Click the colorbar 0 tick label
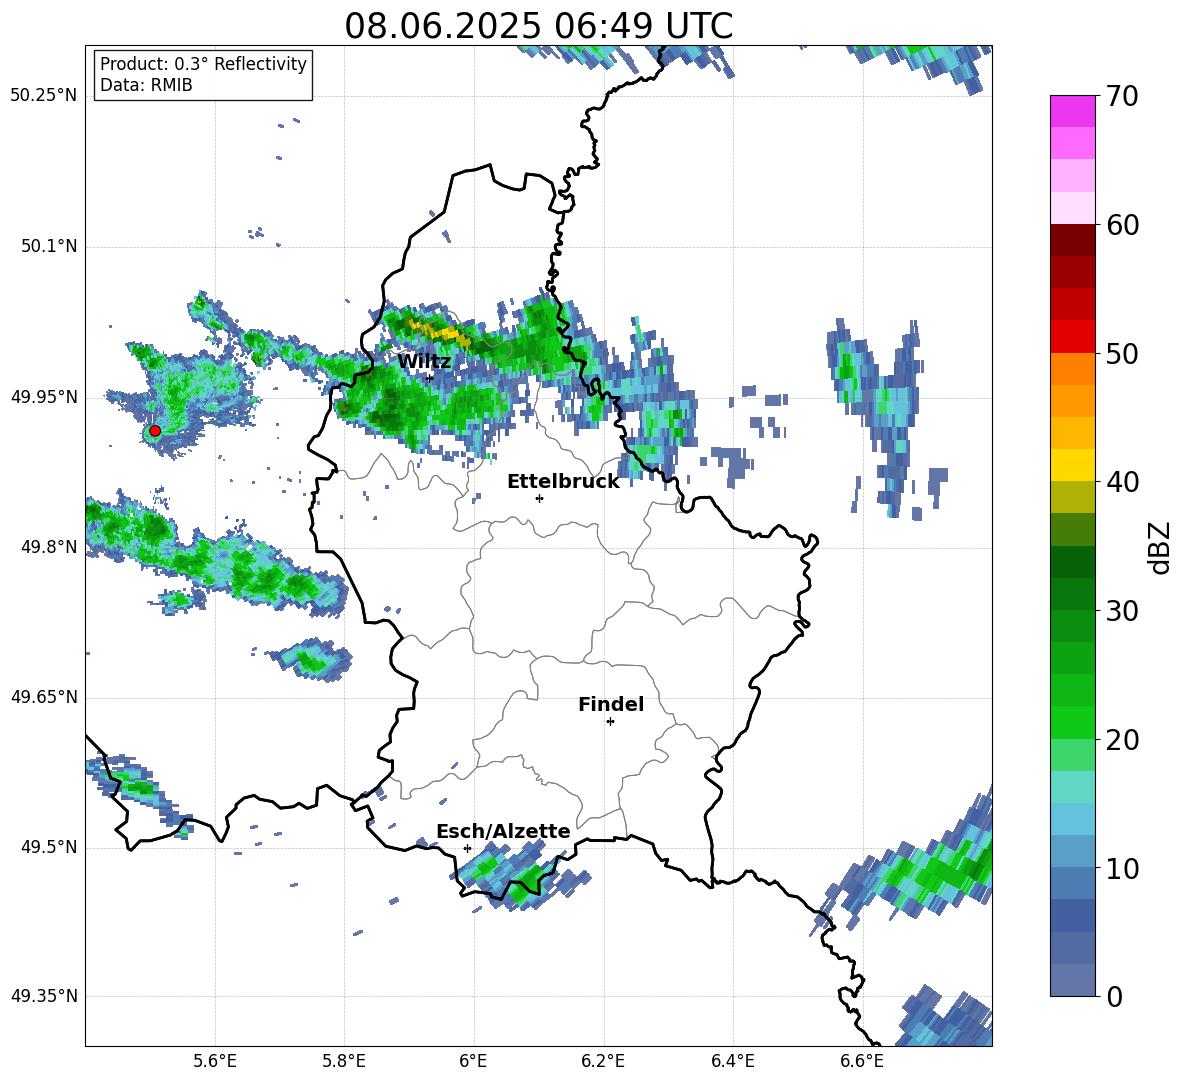 click(1114, 996)
